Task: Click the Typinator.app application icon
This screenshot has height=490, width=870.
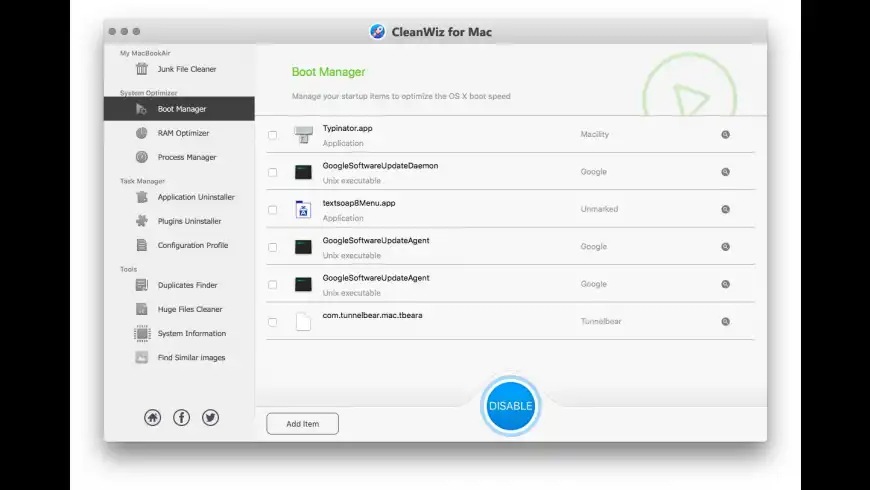Action: click(x=303, y=135)
